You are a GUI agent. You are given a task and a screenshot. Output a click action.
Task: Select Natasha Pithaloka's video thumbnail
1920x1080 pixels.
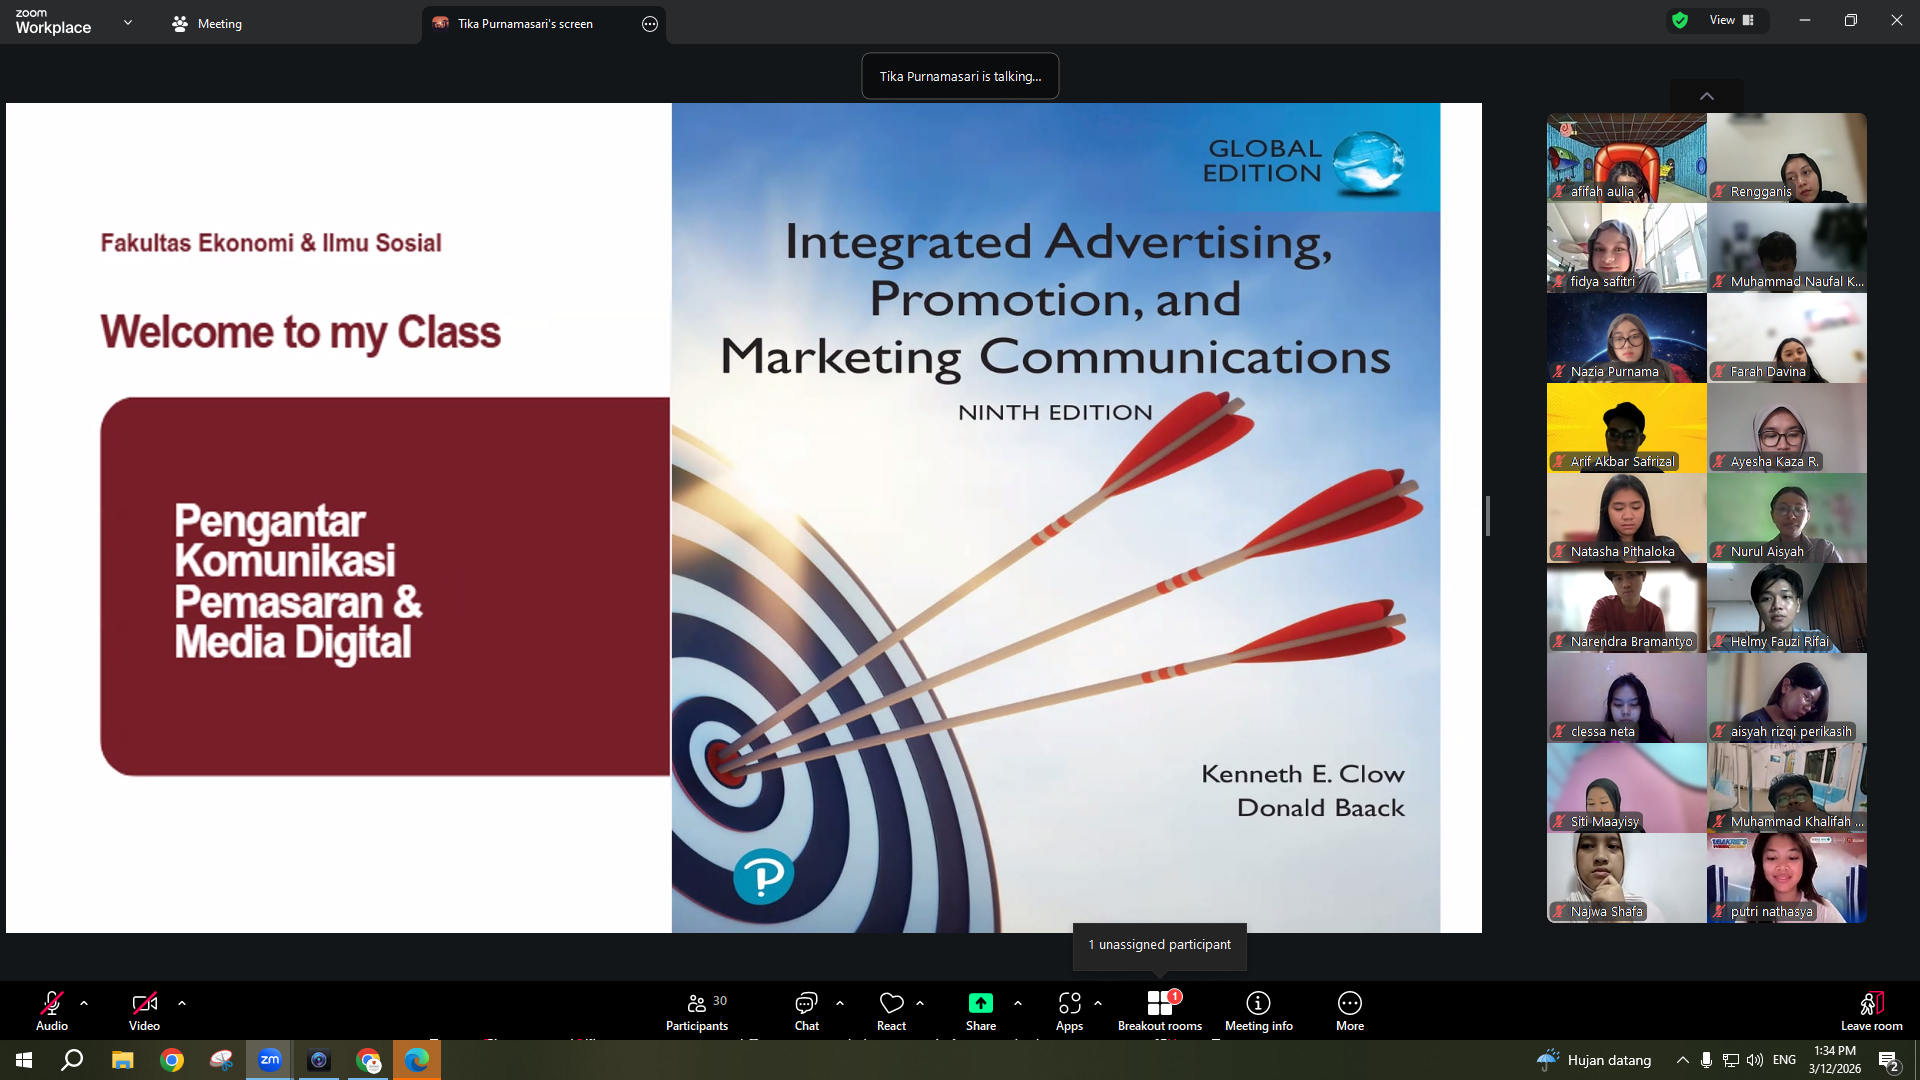tap(1627, 518)
